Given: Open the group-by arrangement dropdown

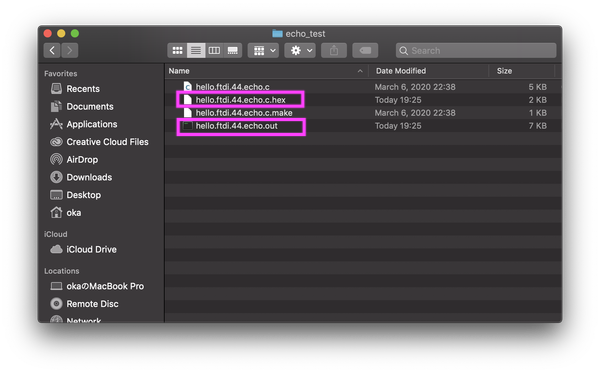Looking at the screenshot, I should [263, 50].
